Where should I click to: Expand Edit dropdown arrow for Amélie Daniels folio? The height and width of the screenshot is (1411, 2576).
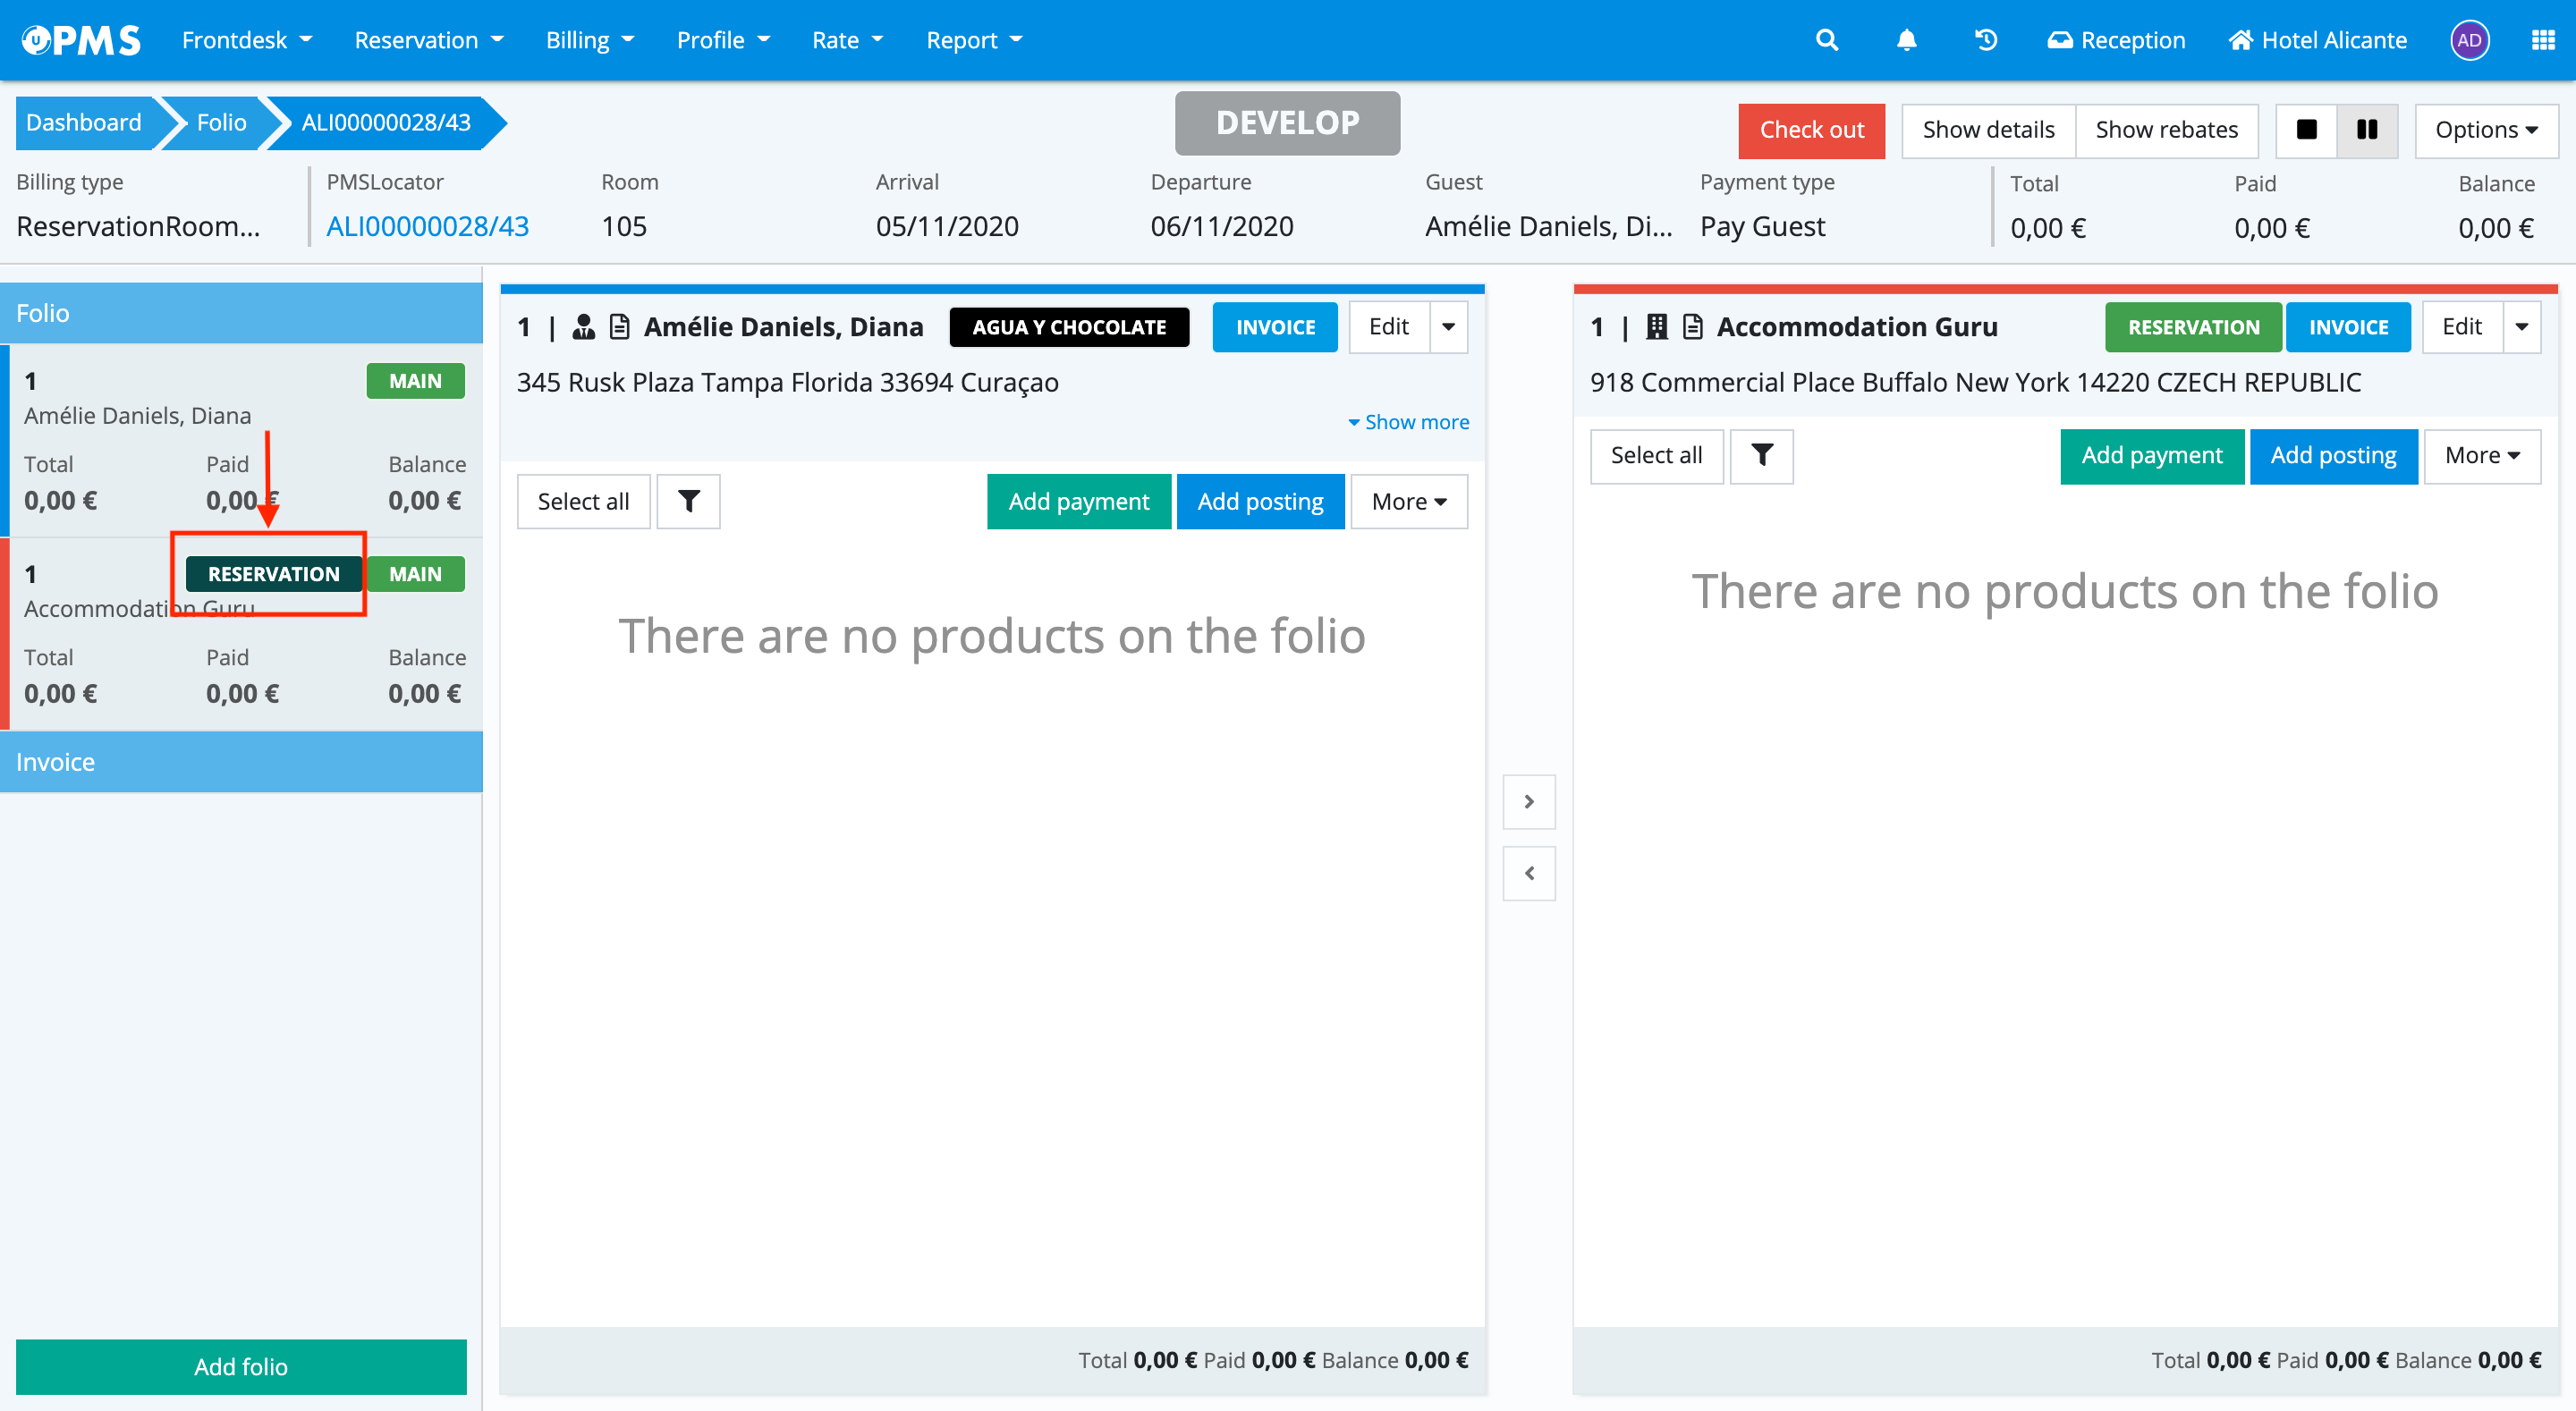tap(1448, 327)
